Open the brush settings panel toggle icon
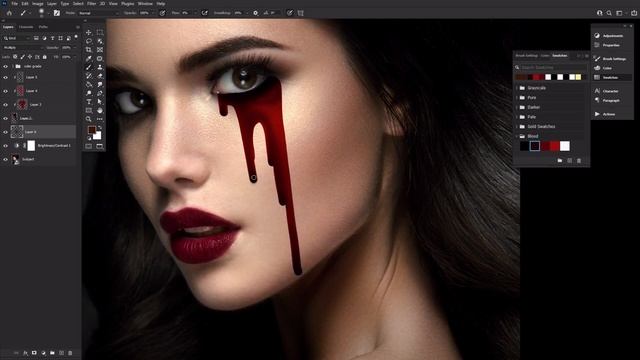The height and width of the screenshot is (360, 640). point(57,13)
